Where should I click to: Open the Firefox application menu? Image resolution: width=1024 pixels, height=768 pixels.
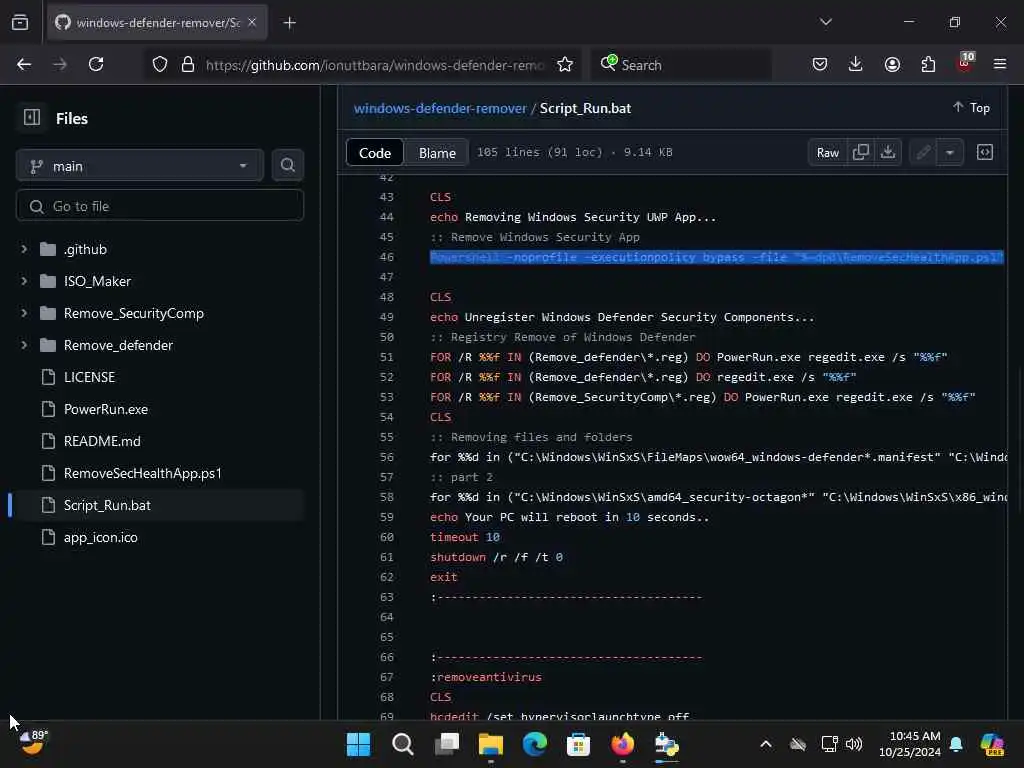tap(1000, 65)
